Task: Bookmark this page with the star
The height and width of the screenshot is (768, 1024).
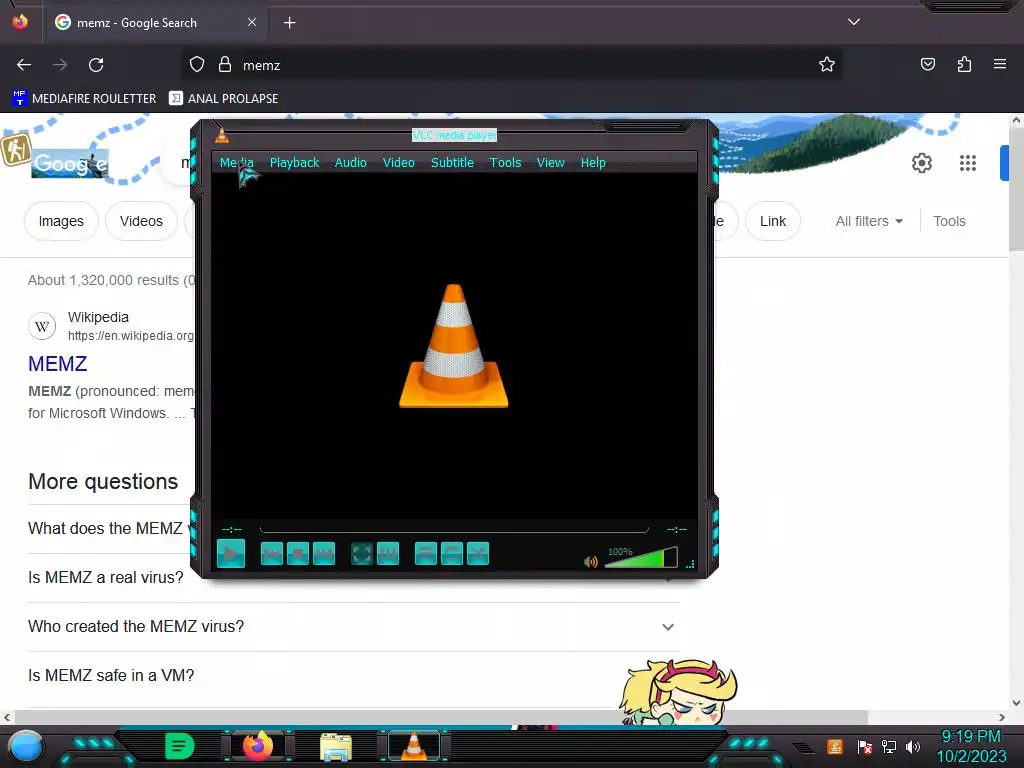Action: (x=827, y=65)
